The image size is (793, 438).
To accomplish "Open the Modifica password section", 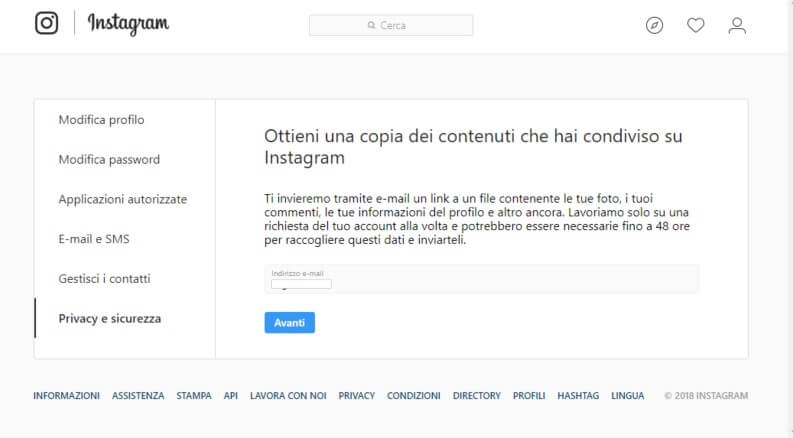I will point(109,159).
